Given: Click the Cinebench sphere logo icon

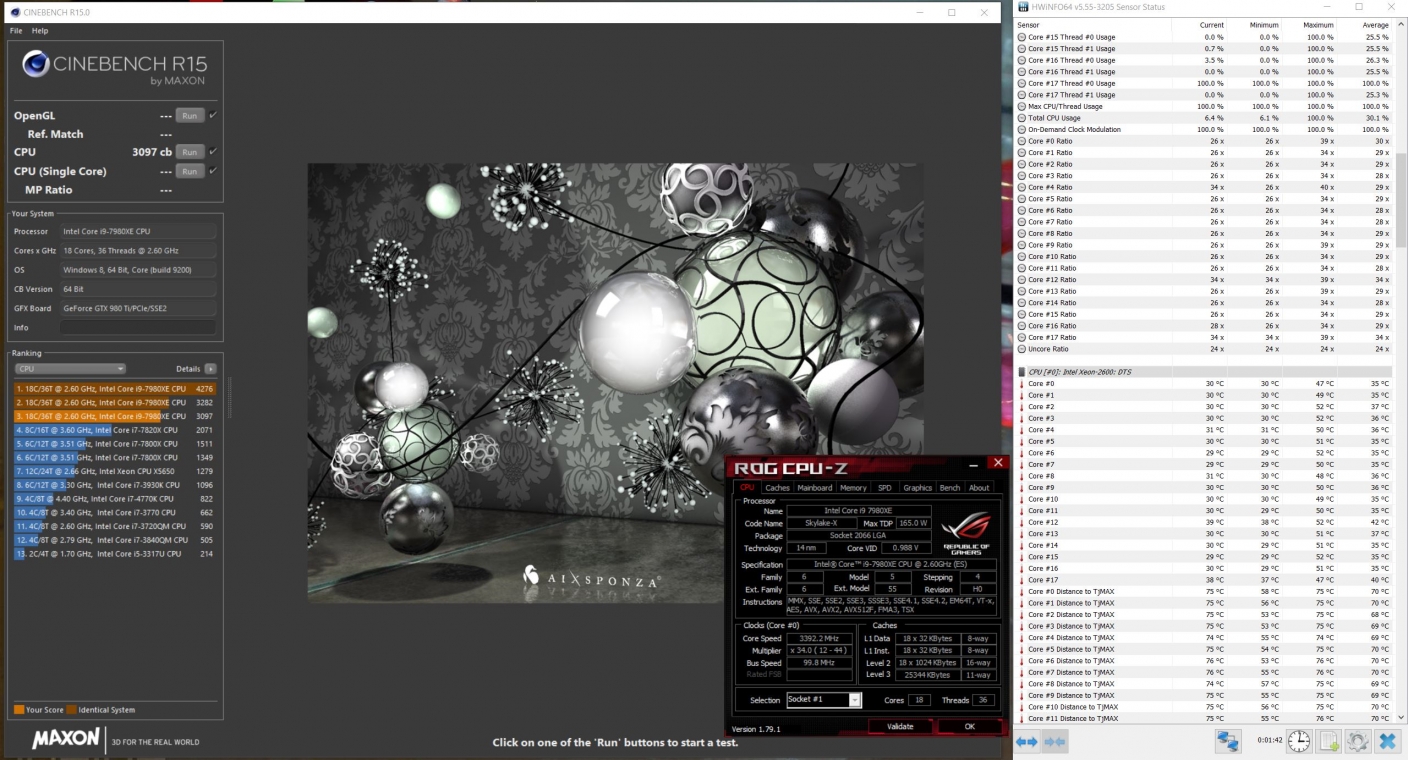Looking at the screenshot, I should [x=36, y=65].
